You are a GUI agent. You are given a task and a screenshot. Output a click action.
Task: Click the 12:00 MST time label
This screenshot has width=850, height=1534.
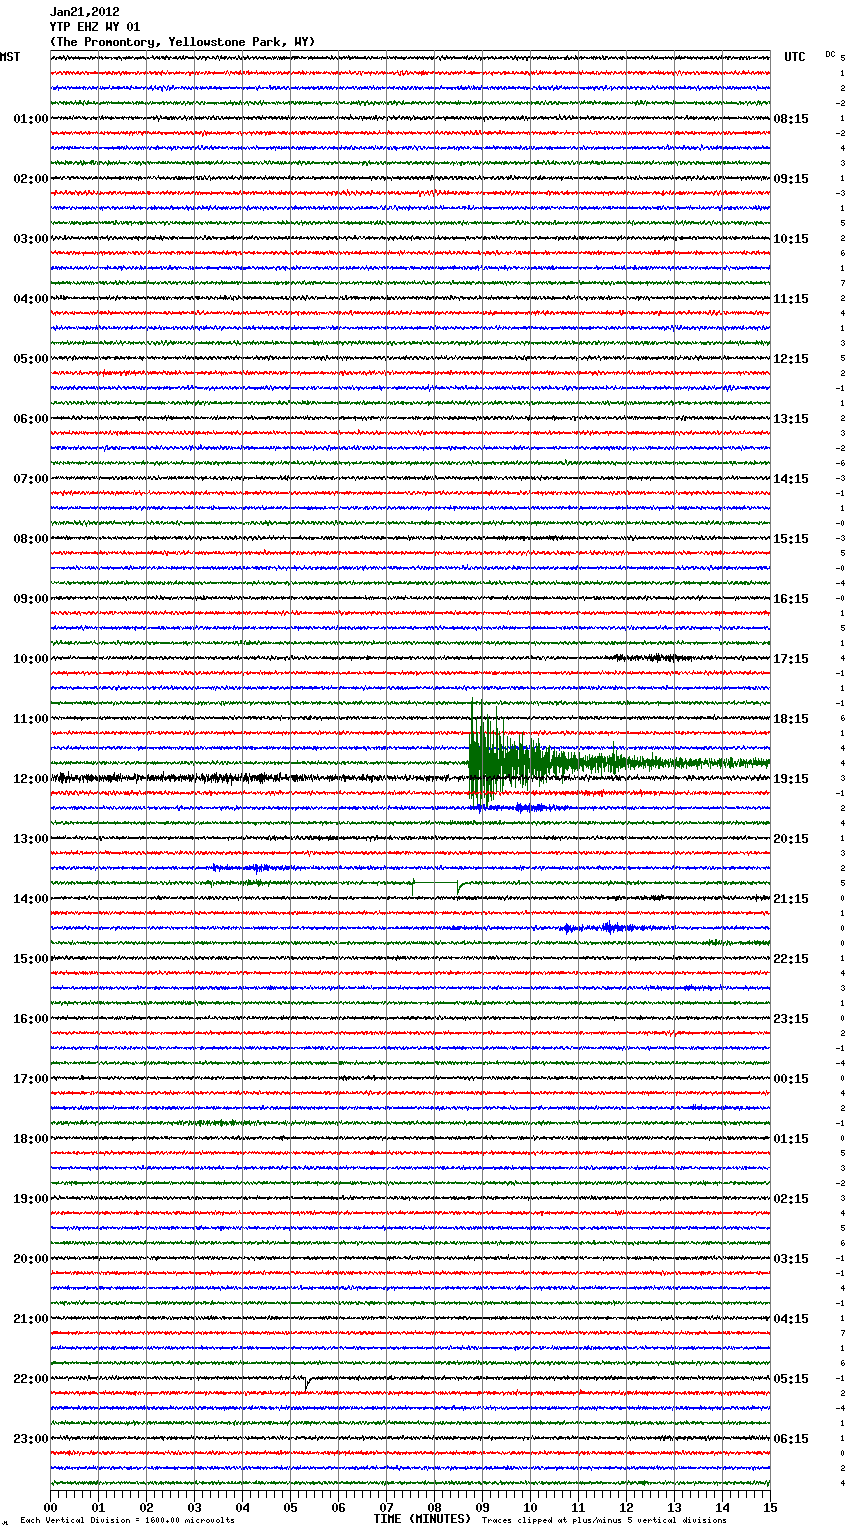point(31,779)
